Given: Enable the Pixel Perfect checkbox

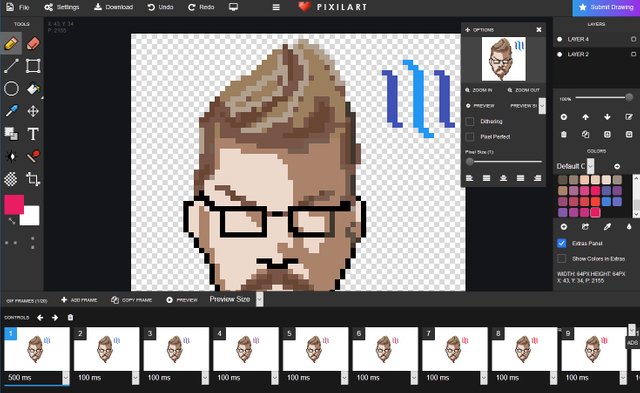Looking at the screenshot, I should (x=470, y=137).
